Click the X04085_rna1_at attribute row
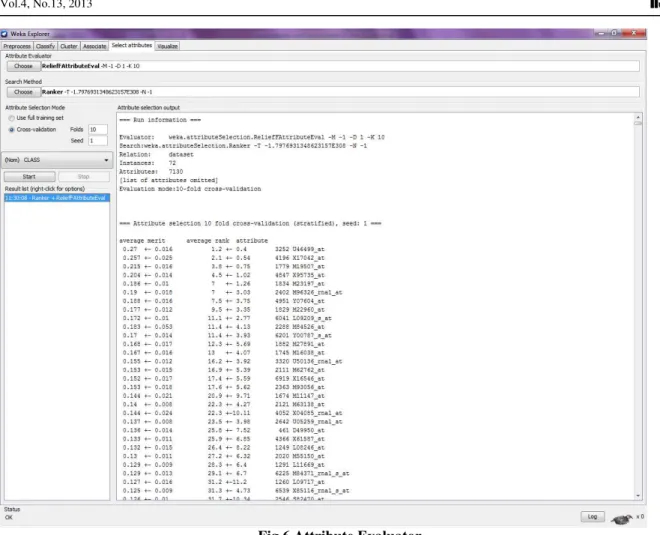Image resolution: width=660 pixels, height=535 pixels. (232, 413)
